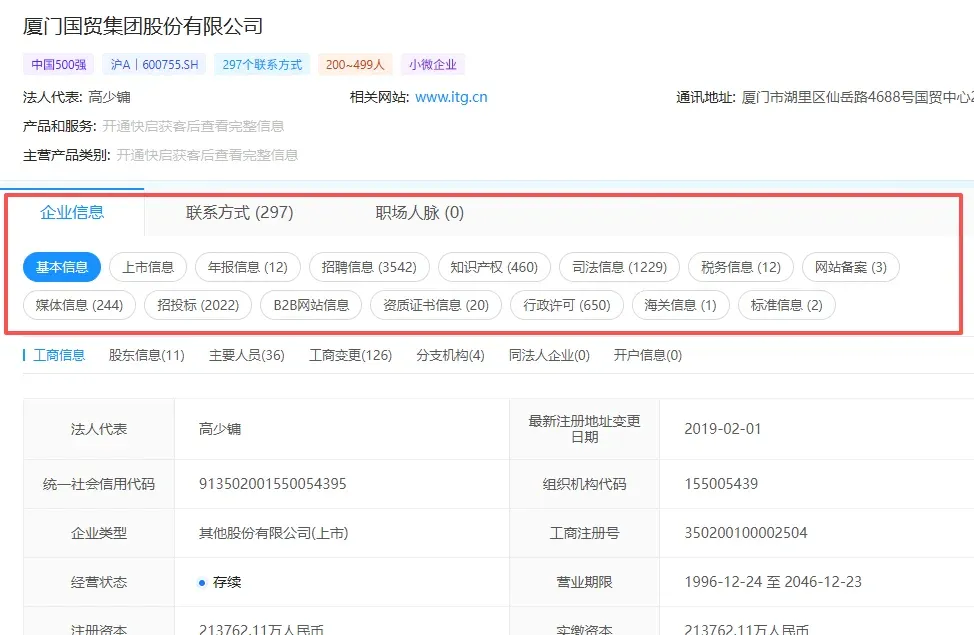This screenshot has height=635, width=974.
Task: Click the 经营状态 label cell
Action: click(x=99, y=582)
